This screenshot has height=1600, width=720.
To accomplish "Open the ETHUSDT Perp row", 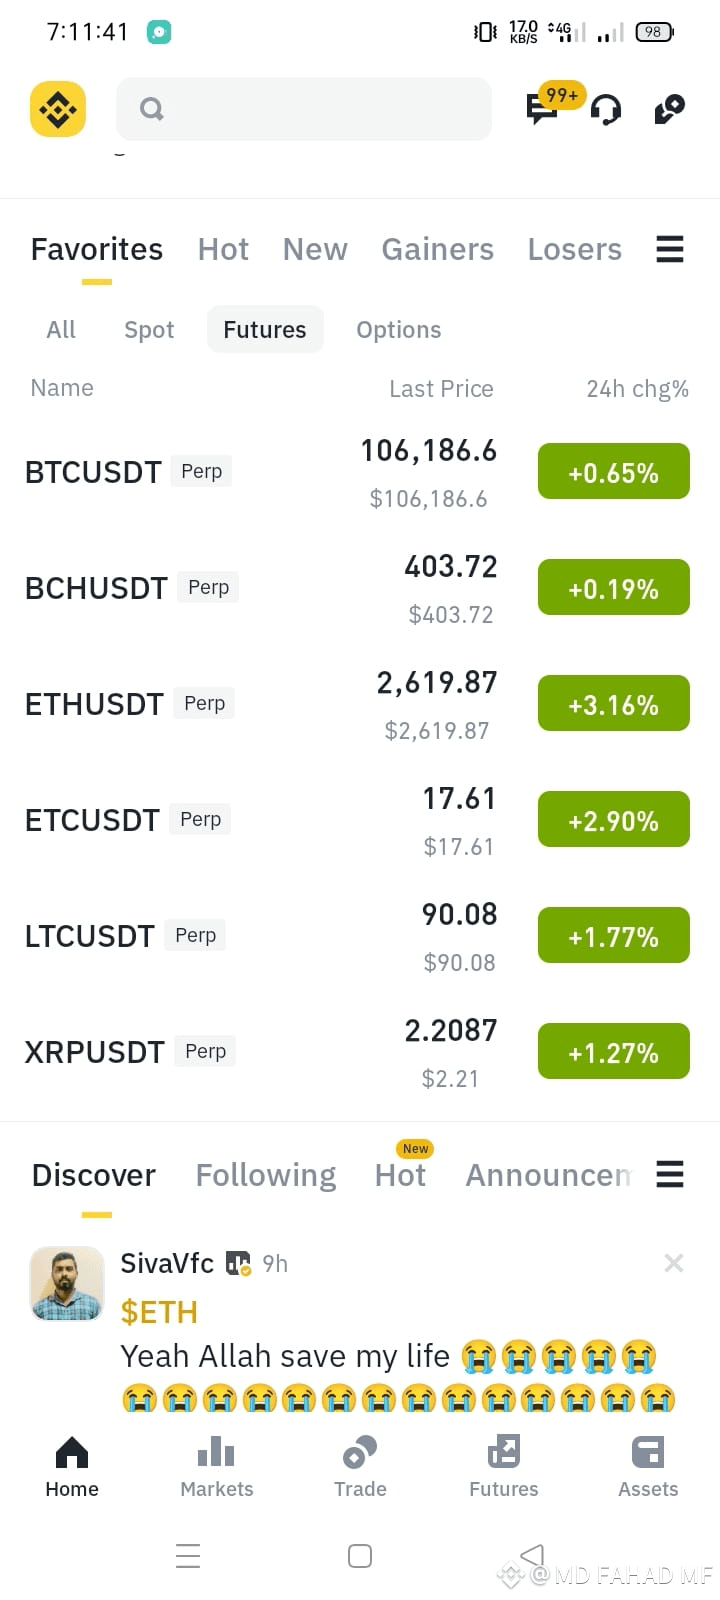I will tap(360, 704).
